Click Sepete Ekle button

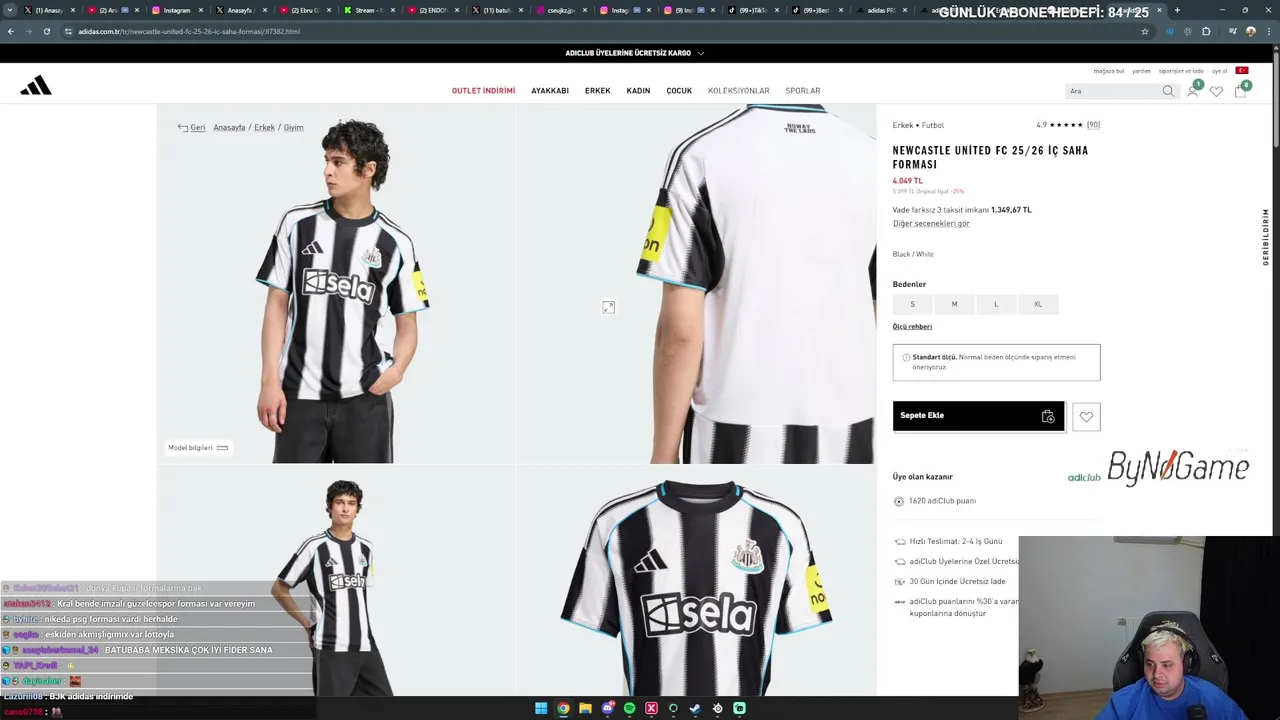[x=979, y=416]
